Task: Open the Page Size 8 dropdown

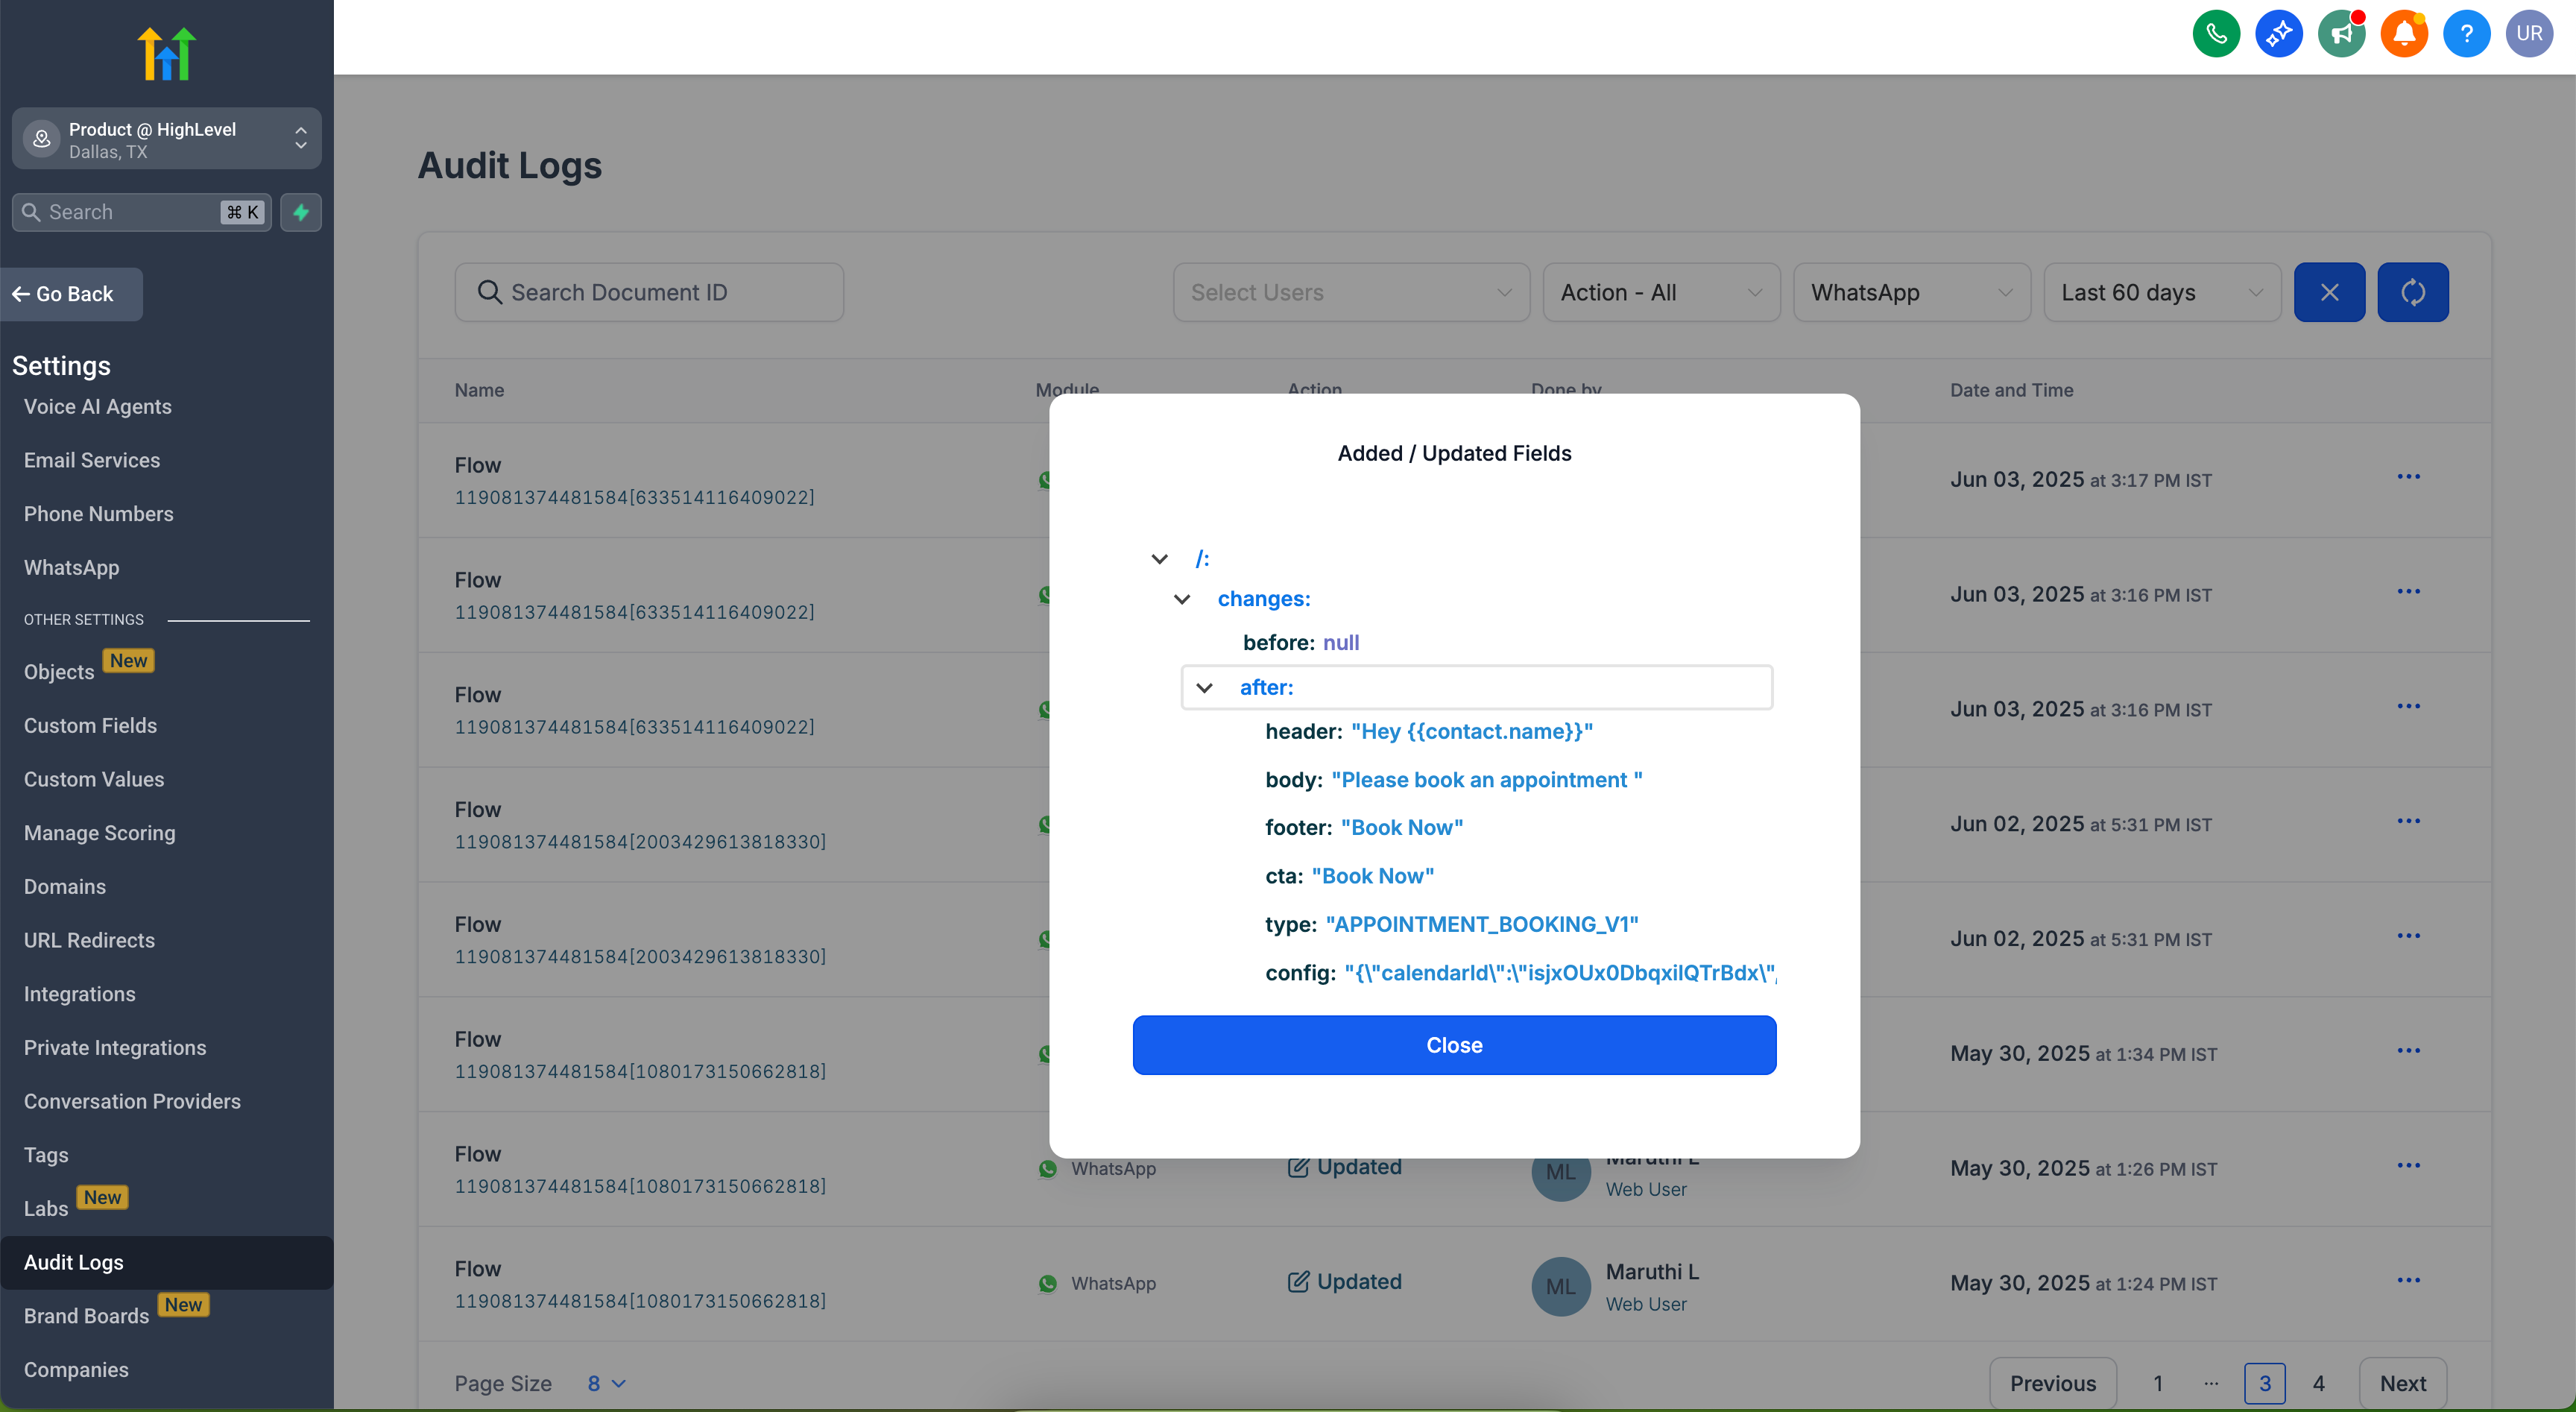Action: pyautogui.click(x=606, y=1384)
